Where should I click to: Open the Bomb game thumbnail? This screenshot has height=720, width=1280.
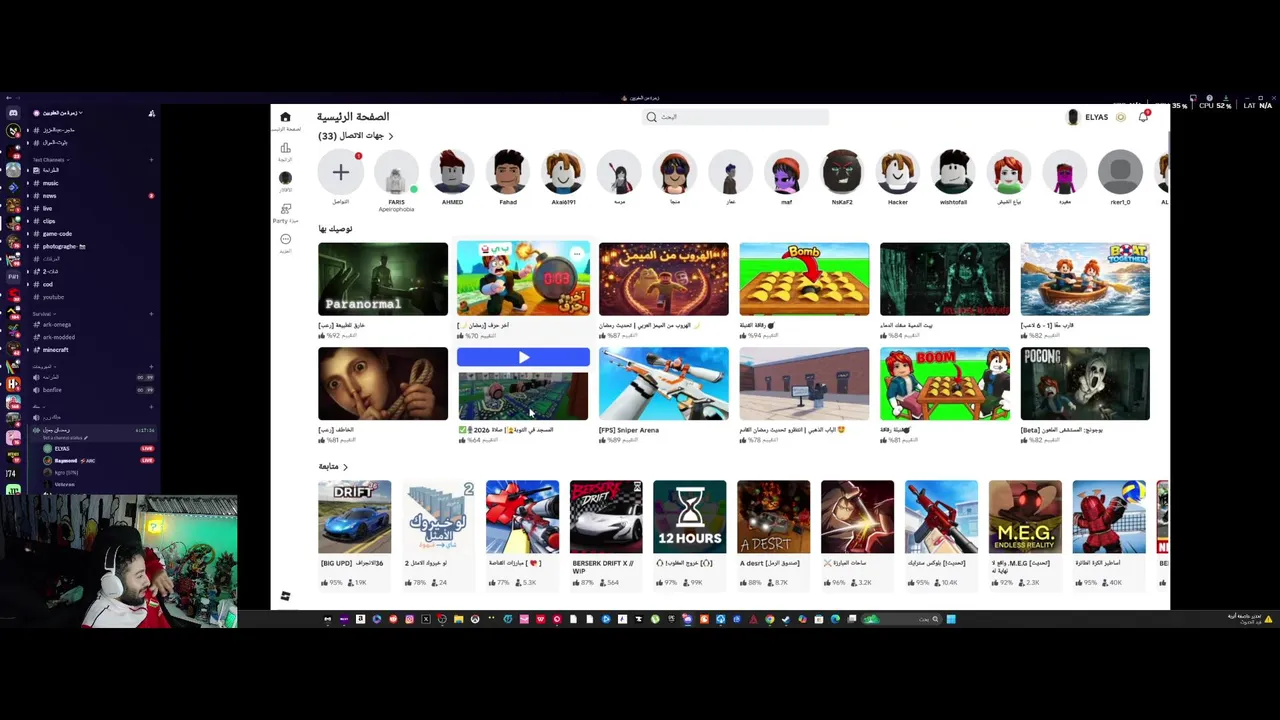pyautogui.click(x=804, y=279)
